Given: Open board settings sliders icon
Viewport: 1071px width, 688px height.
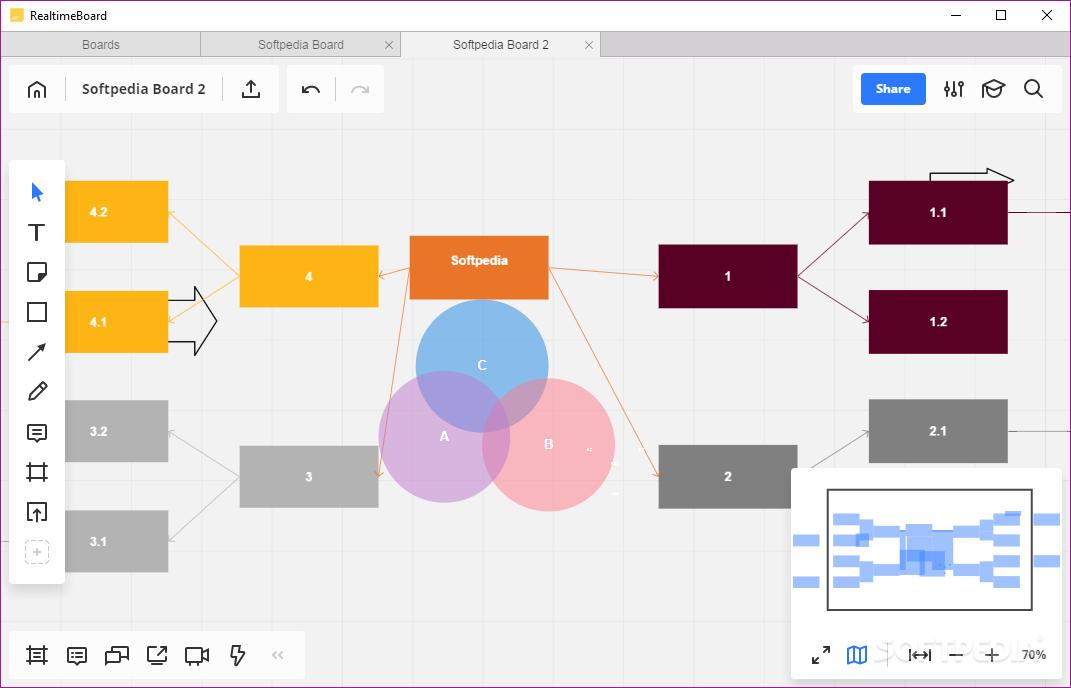Looking at the screenshot, I should [x=954, y=89].
